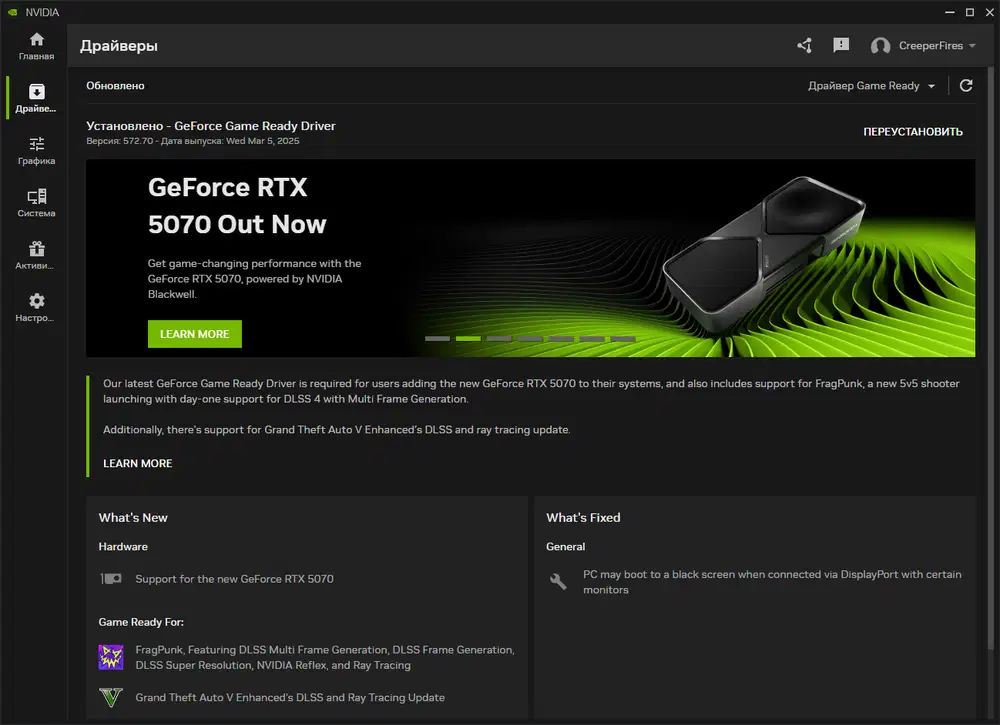Image resolution: width=1000 pixels, height=725 pixels.
Task: Open the Драйвер Game Ready dropdown
Action: pos(871,85)
